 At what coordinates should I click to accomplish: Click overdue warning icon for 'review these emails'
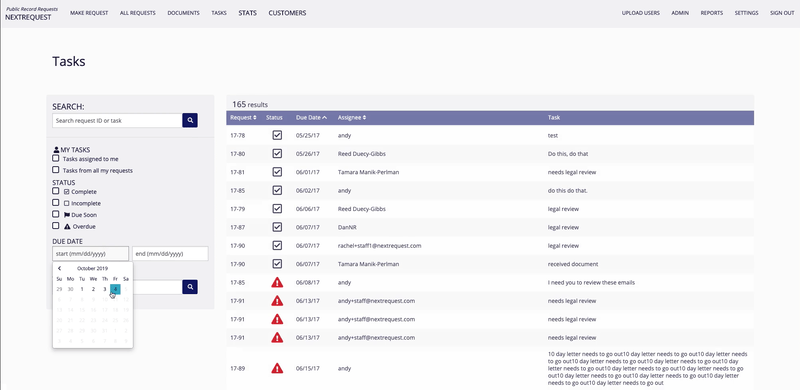[277, 282]
